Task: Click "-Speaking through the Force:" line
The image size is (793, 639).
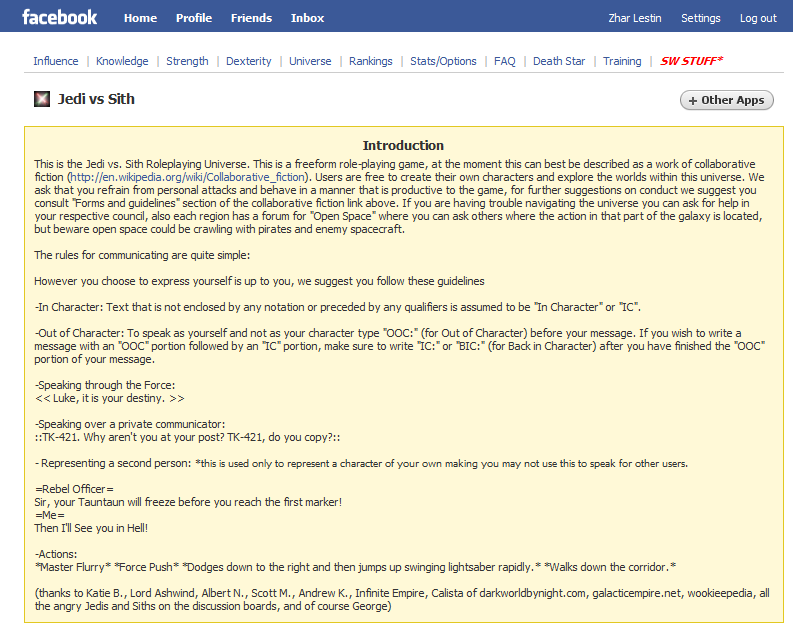Action: 105,385
